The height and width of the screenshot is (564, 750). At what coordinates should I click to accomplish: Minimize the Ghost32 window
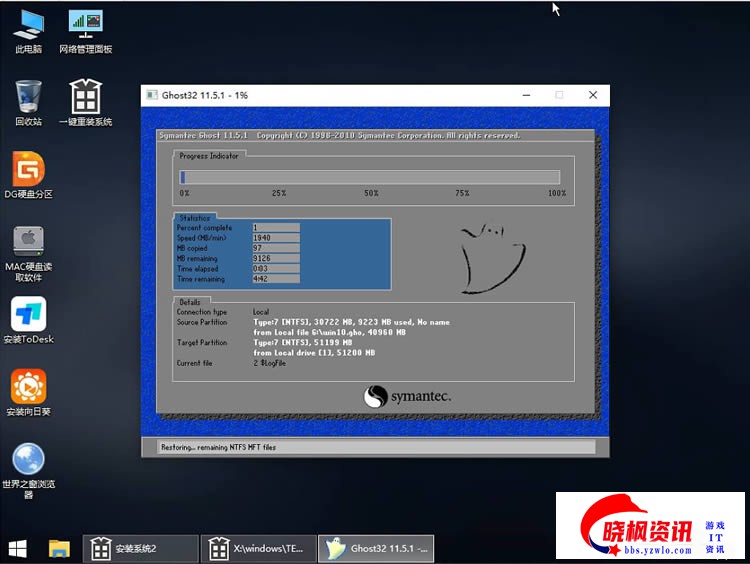525,95
